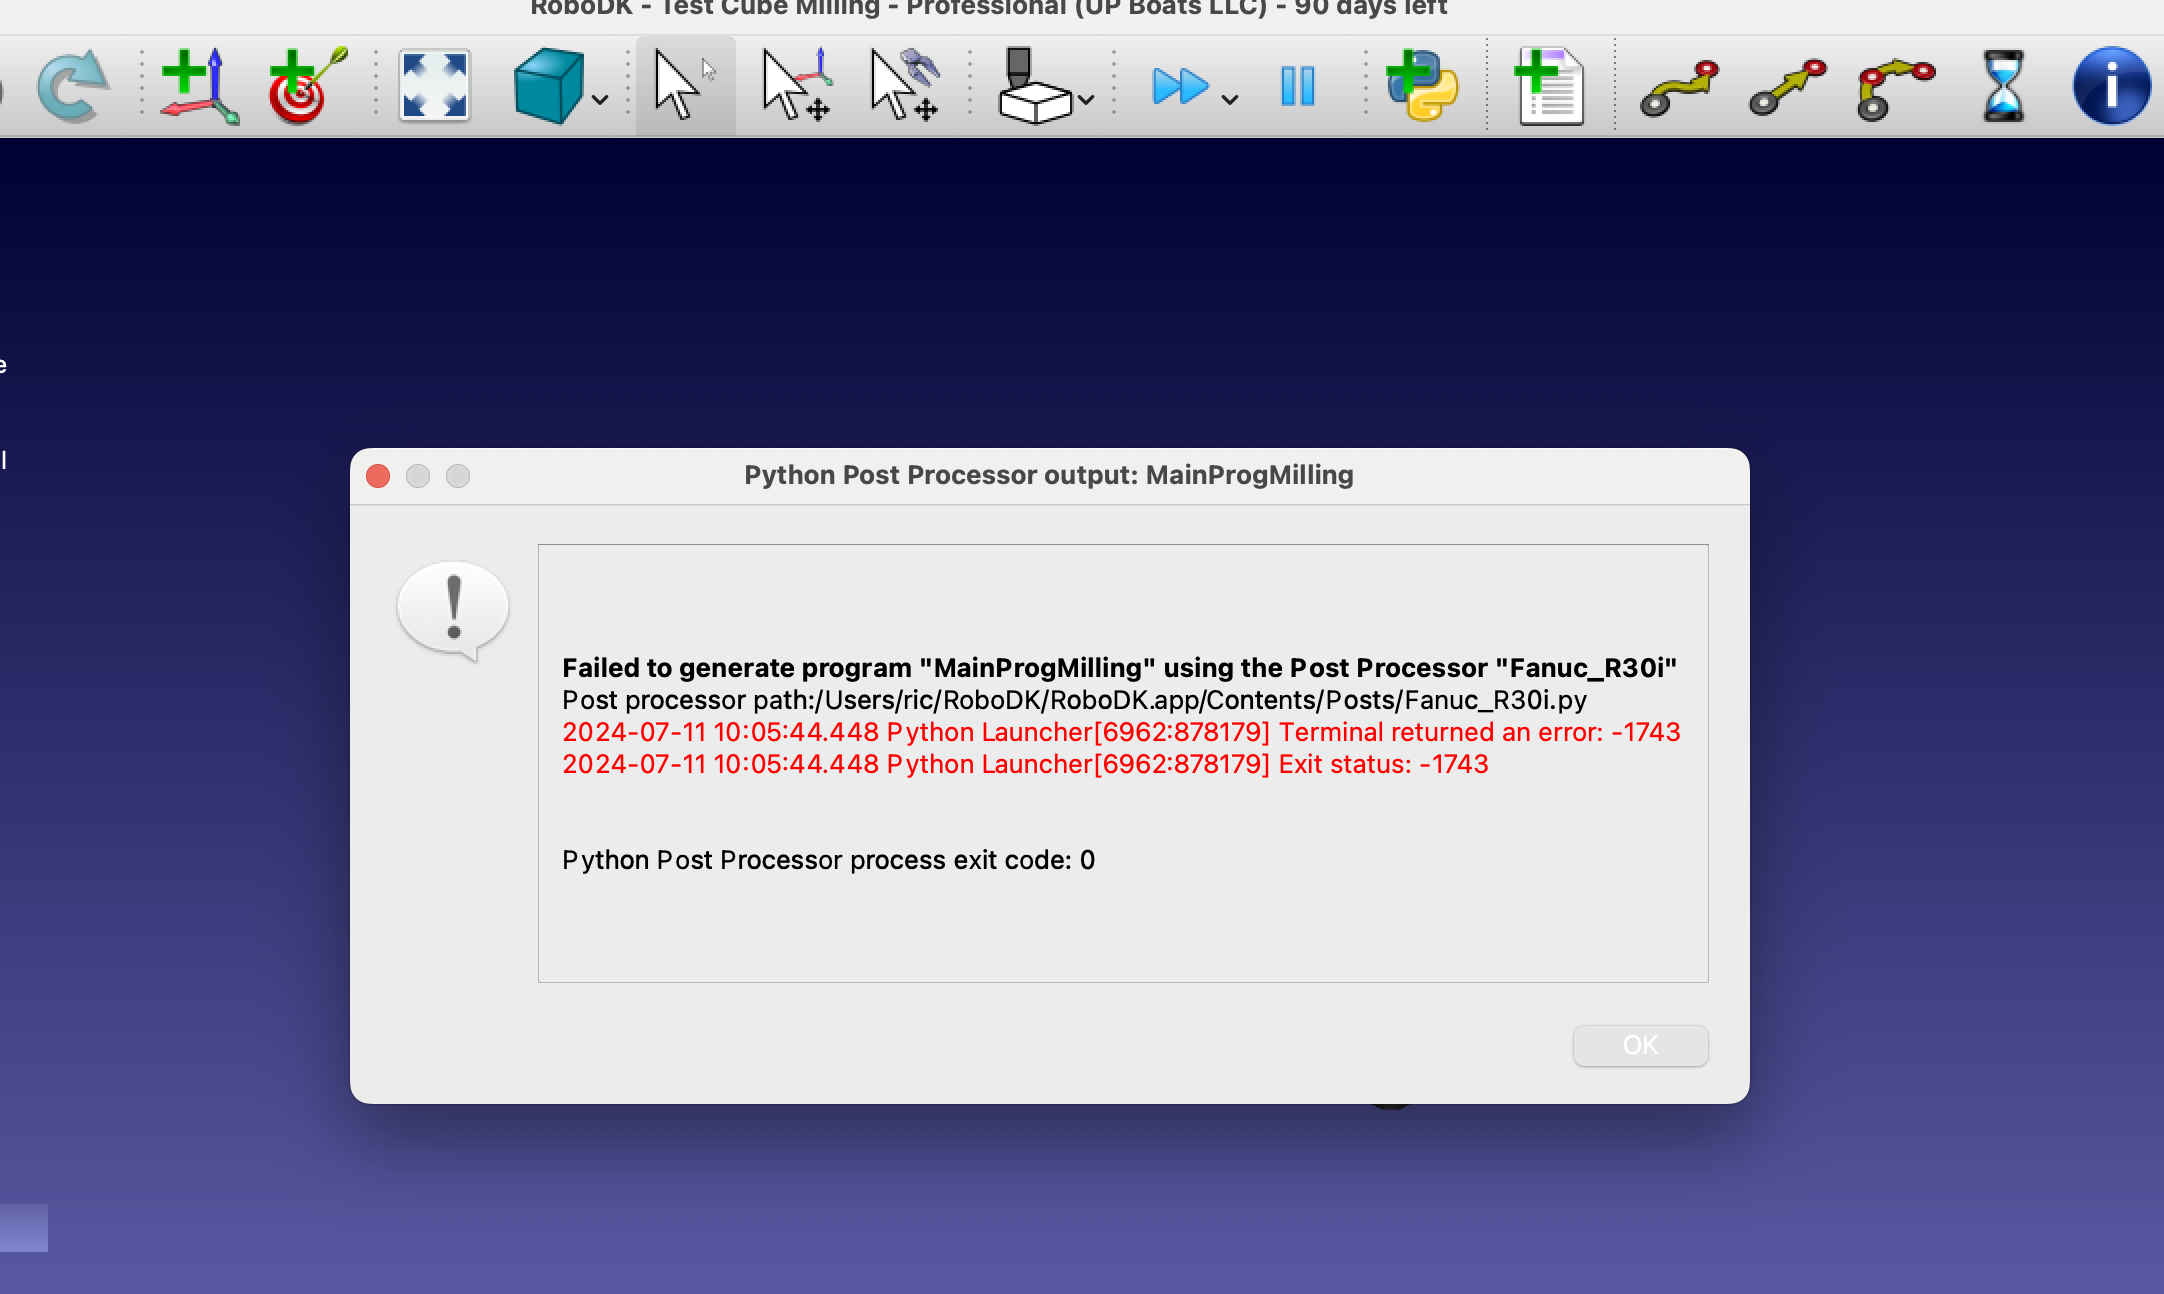Expand the collision check dropdown arrow

tap(1087, 99)
